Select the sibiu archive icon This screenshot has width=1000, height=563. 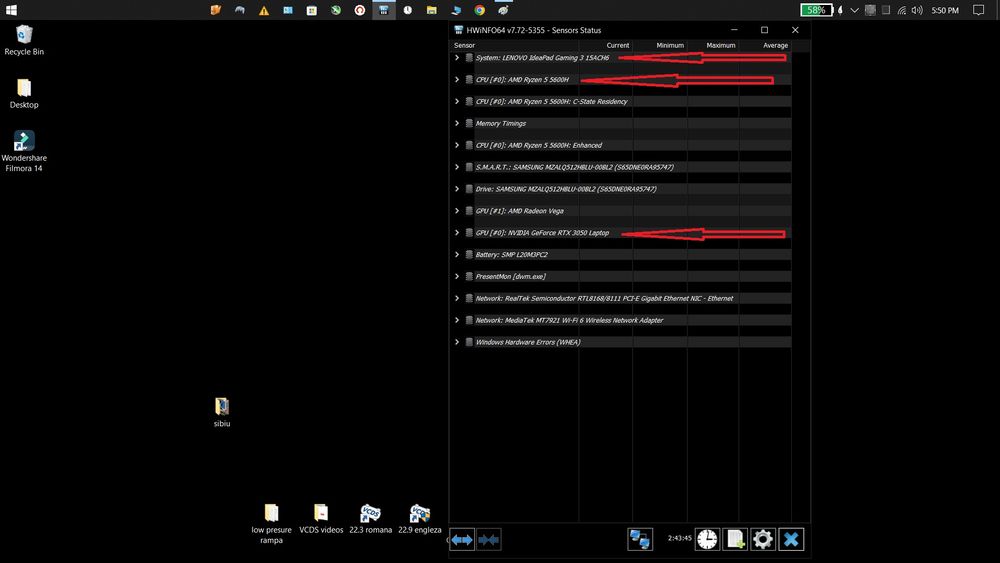222,413
